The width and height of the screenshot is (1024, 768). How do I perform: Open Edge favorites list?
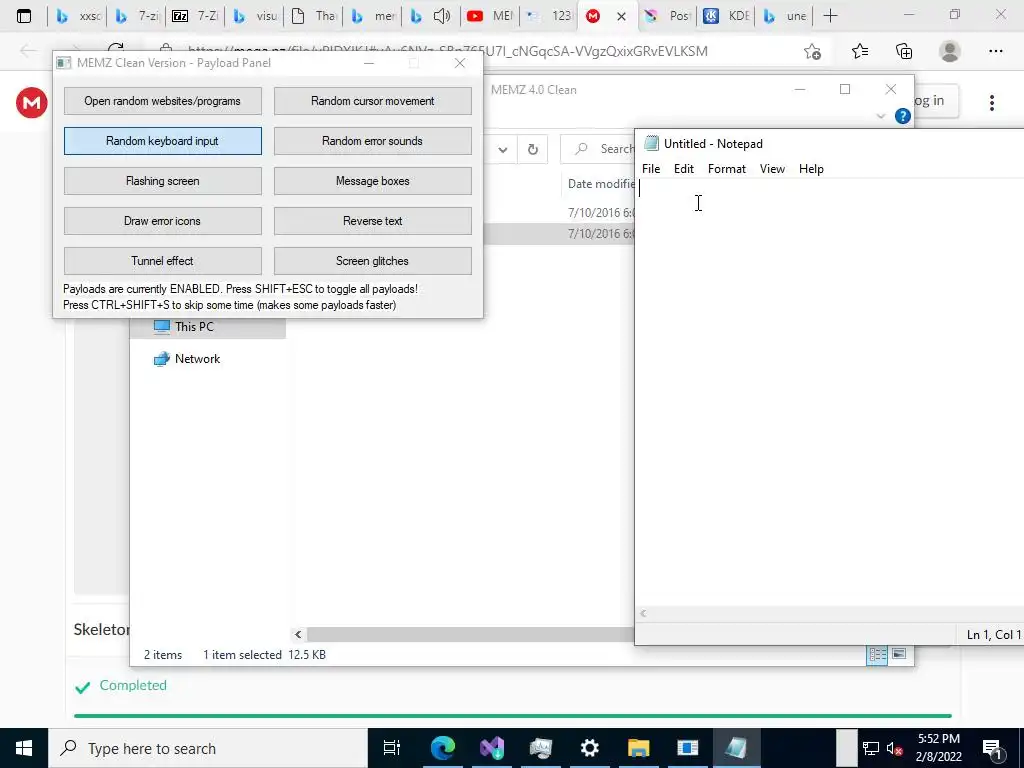pyautogui.click(x=860, y=52)
